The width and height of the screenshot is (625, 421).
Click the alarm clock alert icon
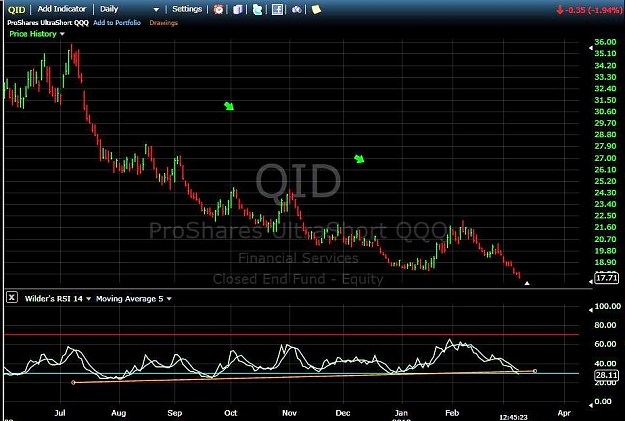point(218,9)
